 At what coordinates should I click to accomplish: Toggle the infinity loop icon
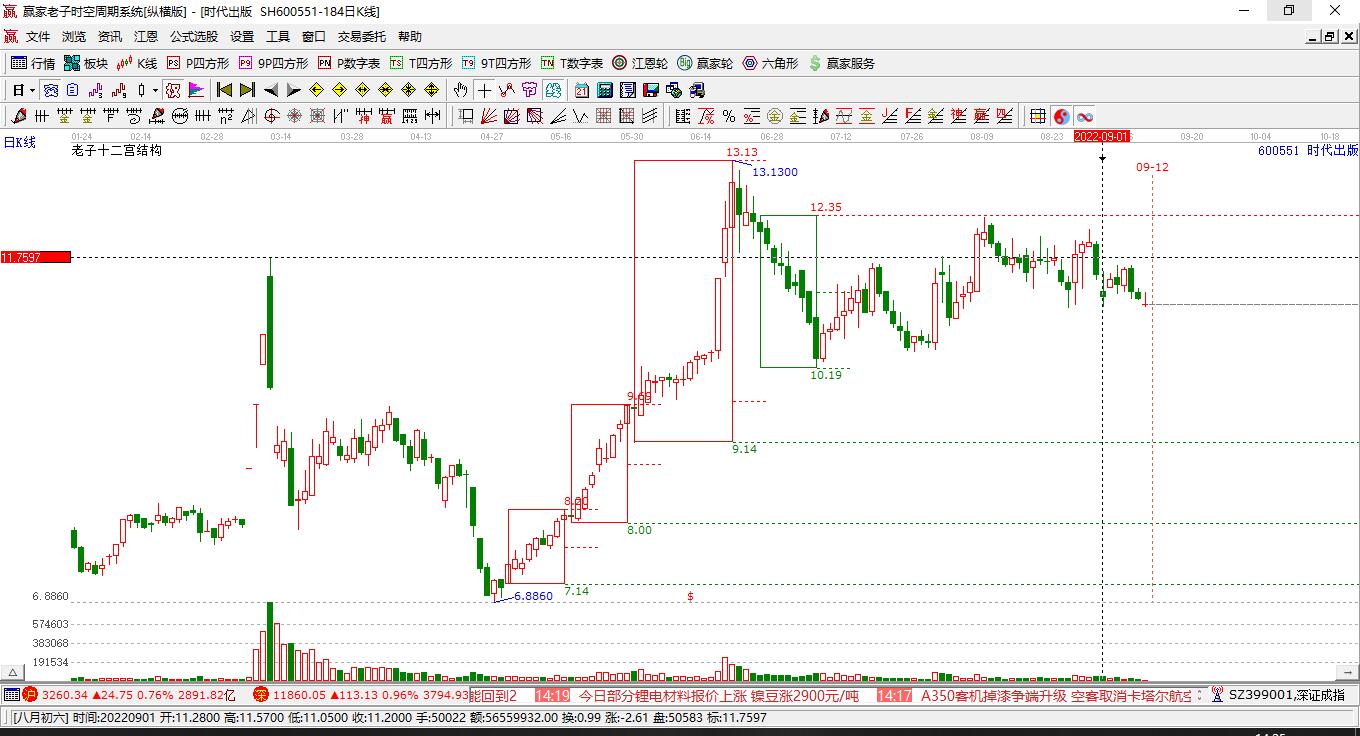(1085, 116)
